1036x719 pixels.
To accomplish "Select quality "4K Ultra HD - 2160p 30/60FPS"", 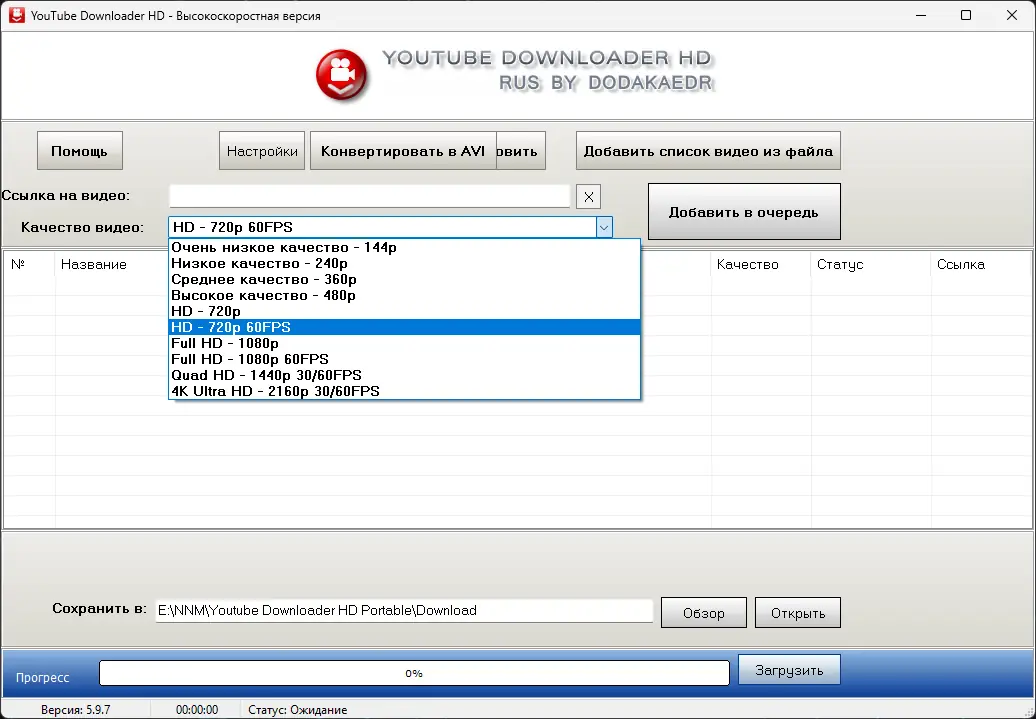I will click(274, 391).
